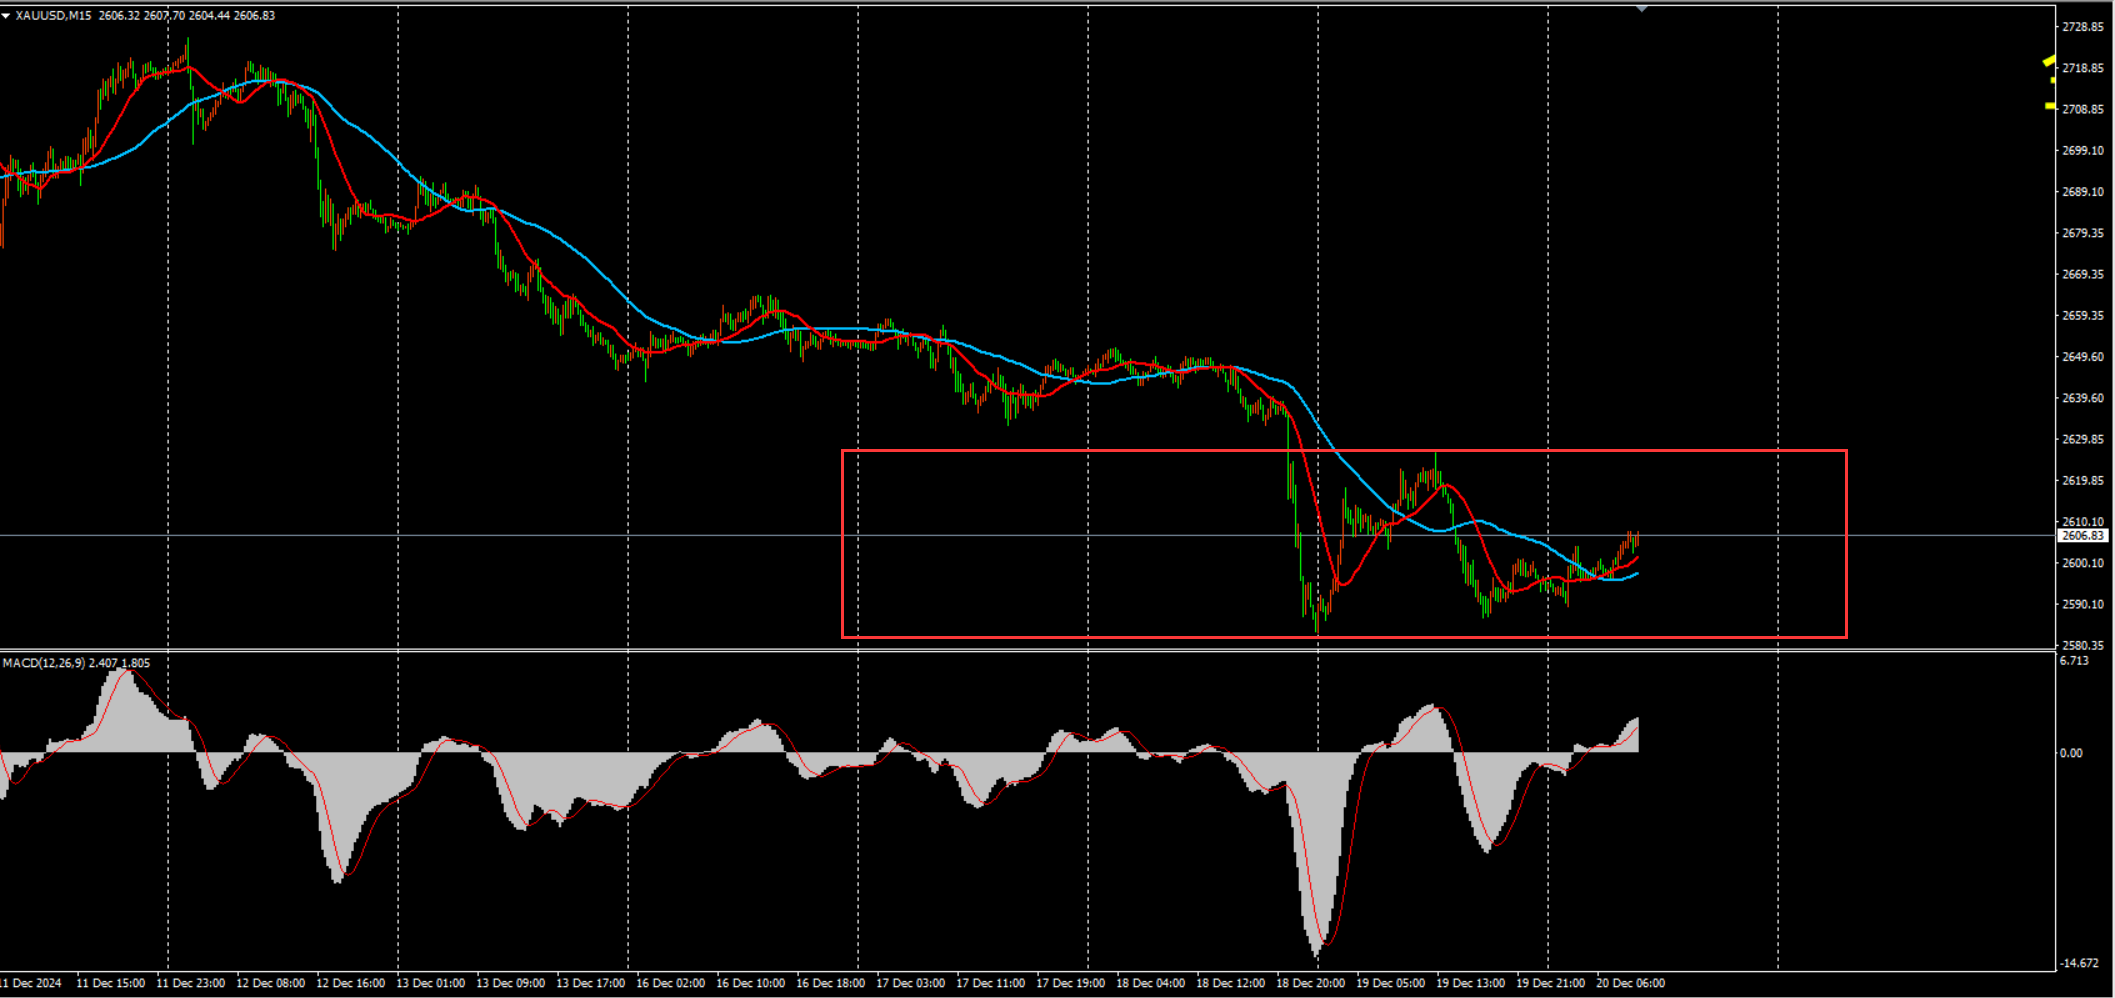This screenshot has height=998, width=2115.
Task: Click the 16 Dec 02:00 time label
Action: tap(670, 983)
